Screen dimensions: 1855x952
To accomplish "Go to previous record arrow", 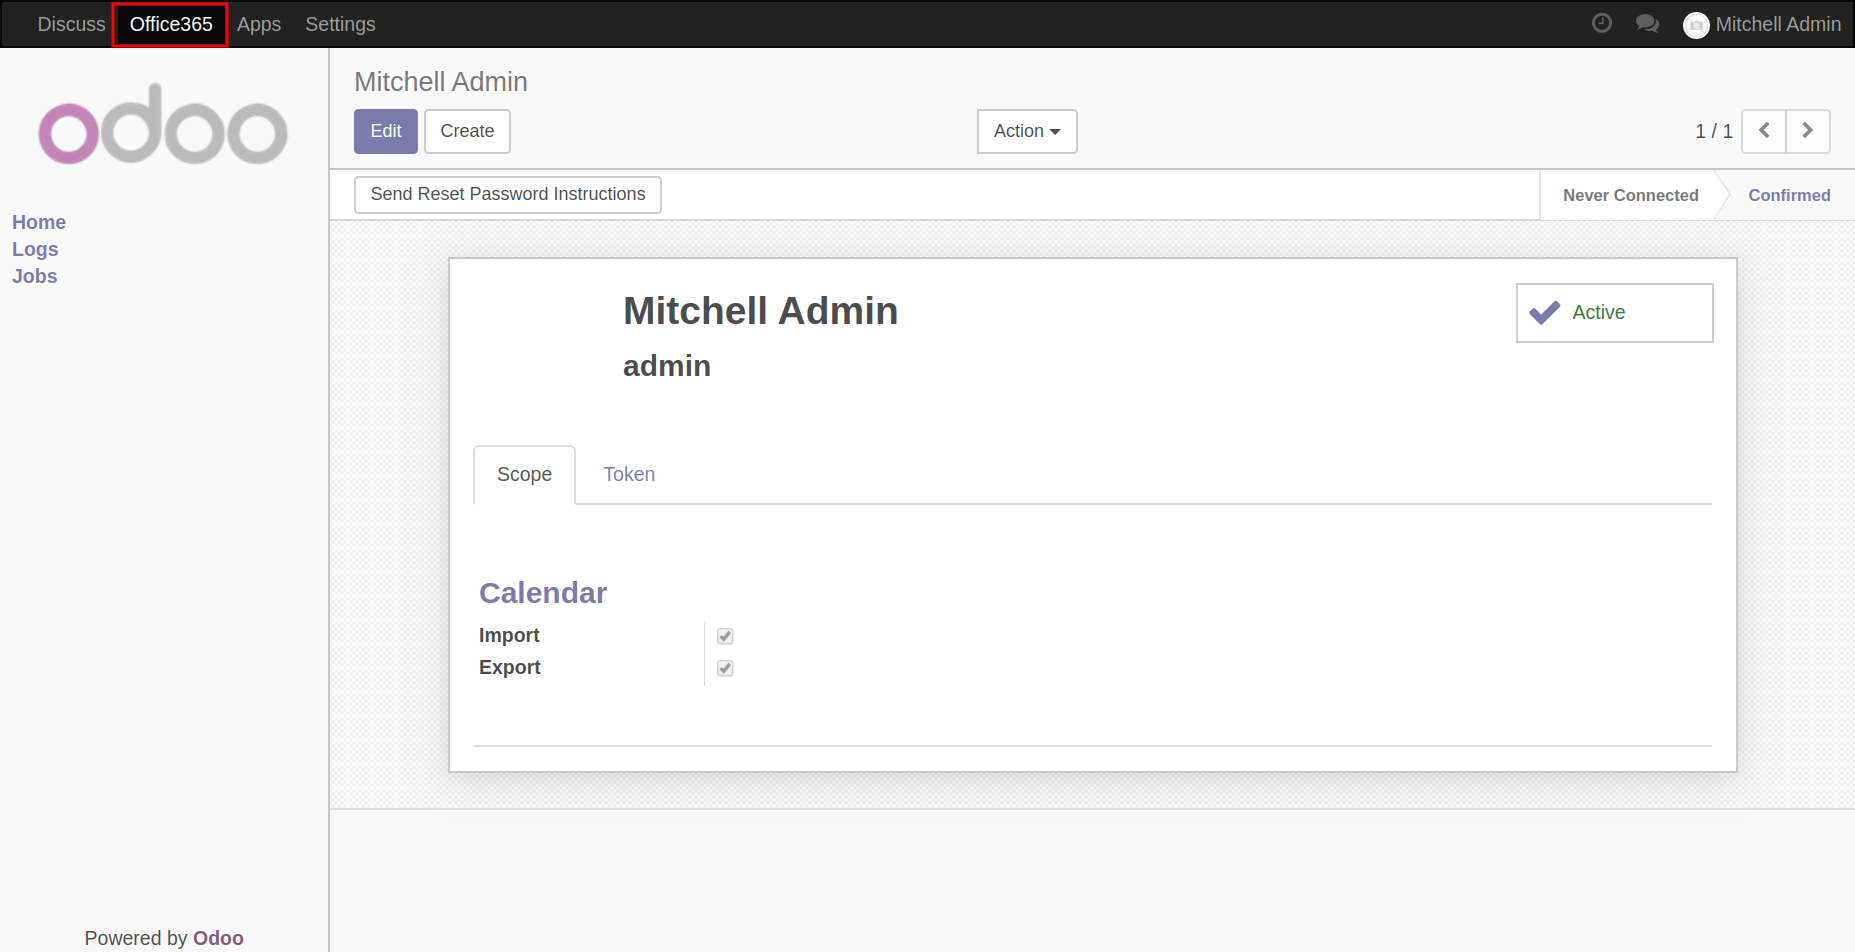I will (x=1764, y=131).
